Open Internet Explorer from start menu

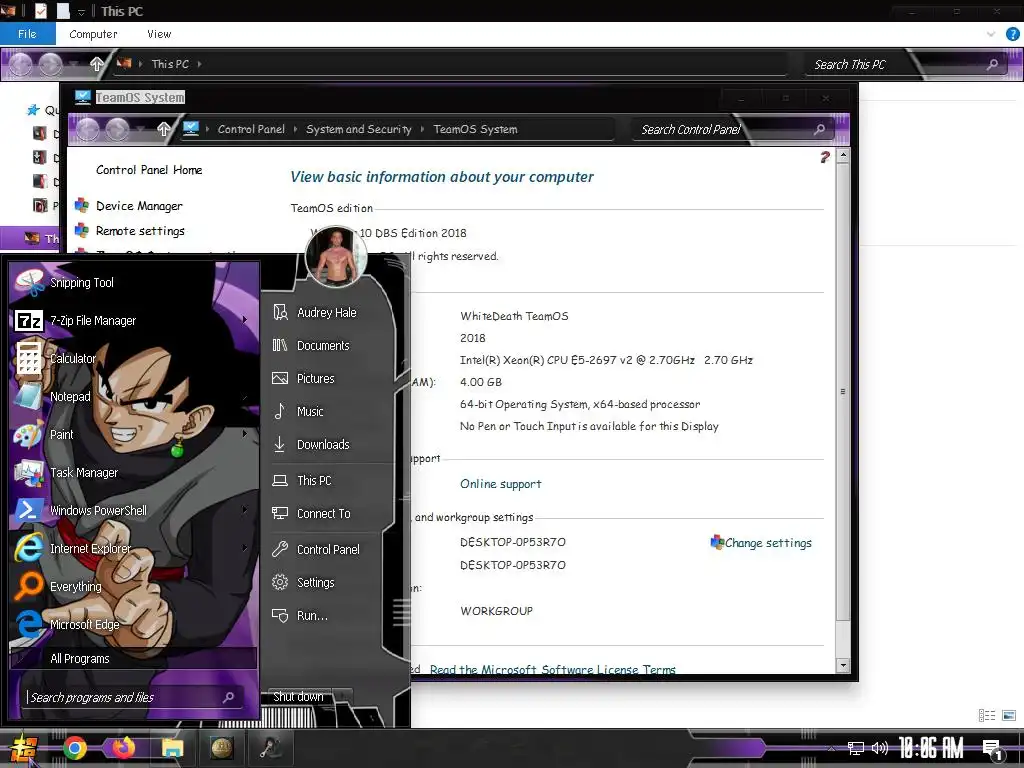(x=134, y=549)
